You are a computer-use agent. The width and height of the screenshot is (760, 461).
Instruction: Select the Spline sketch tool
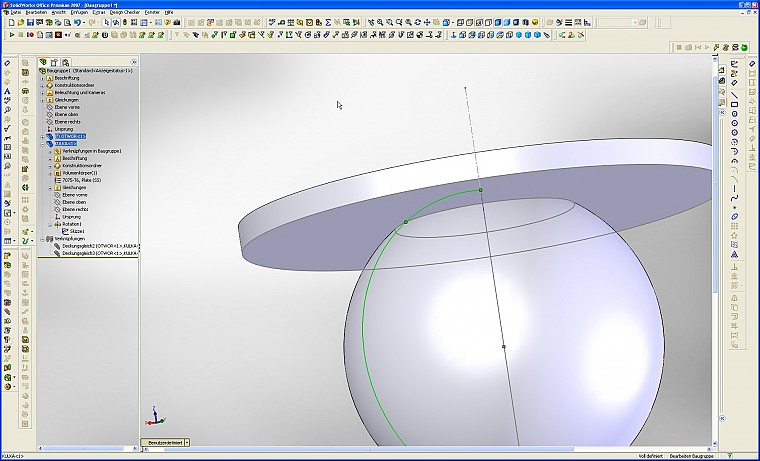(734, 198)
